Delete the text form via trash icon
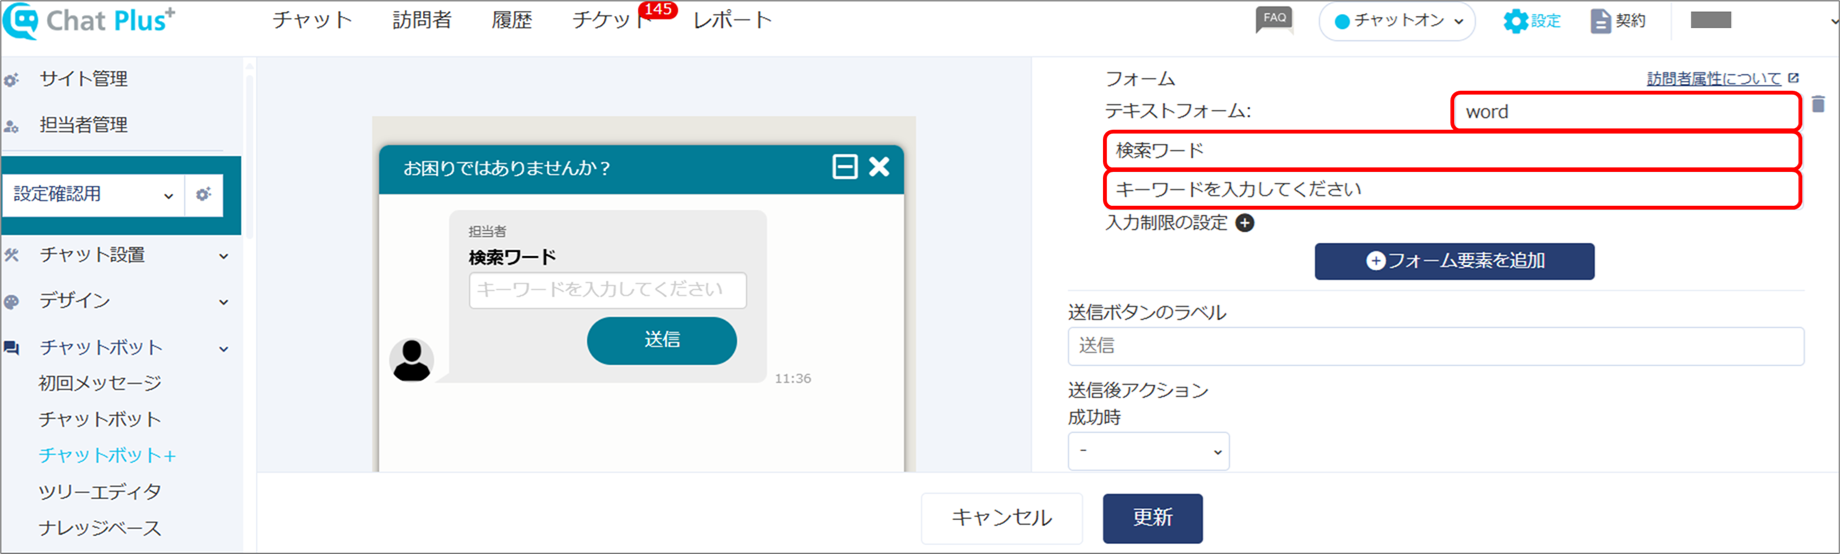This screenshot has height=554, width=1840. [x=1818, y=104]
